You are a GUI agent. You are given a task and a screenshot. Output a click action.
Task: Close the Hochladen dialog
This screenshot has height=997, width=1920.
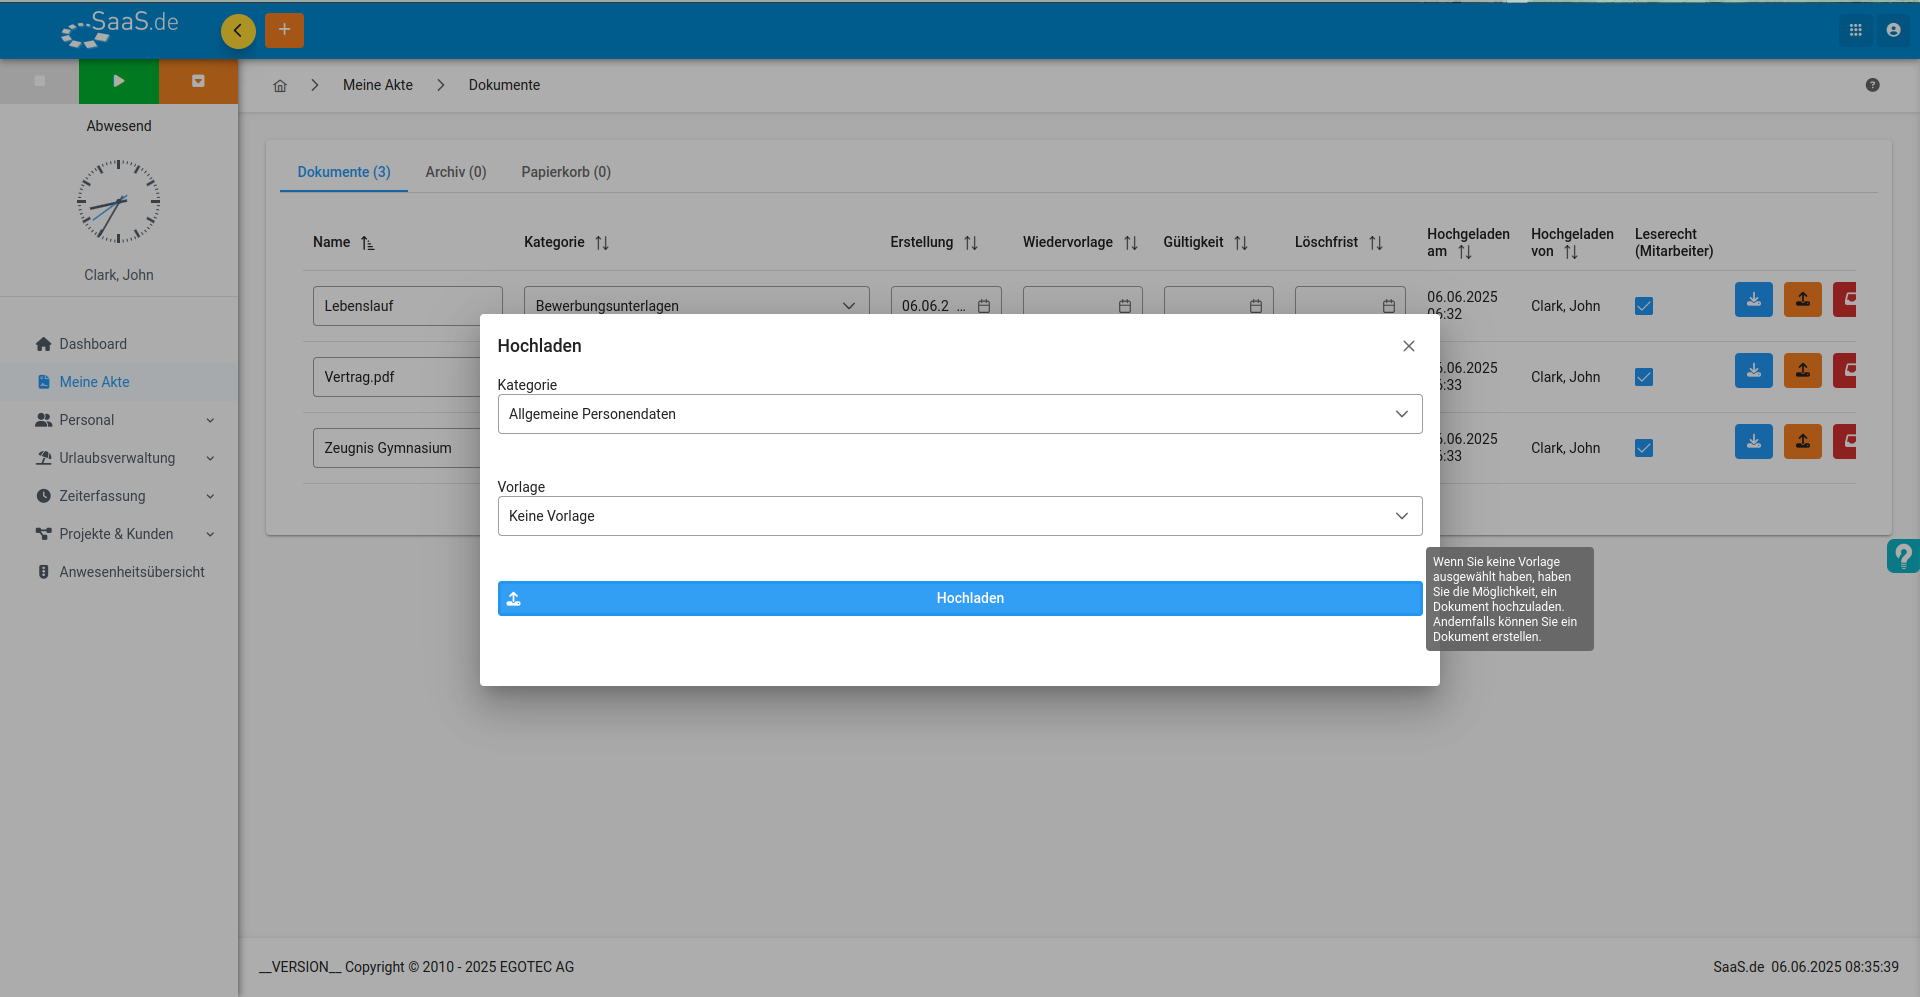[x=1409, y=346]
